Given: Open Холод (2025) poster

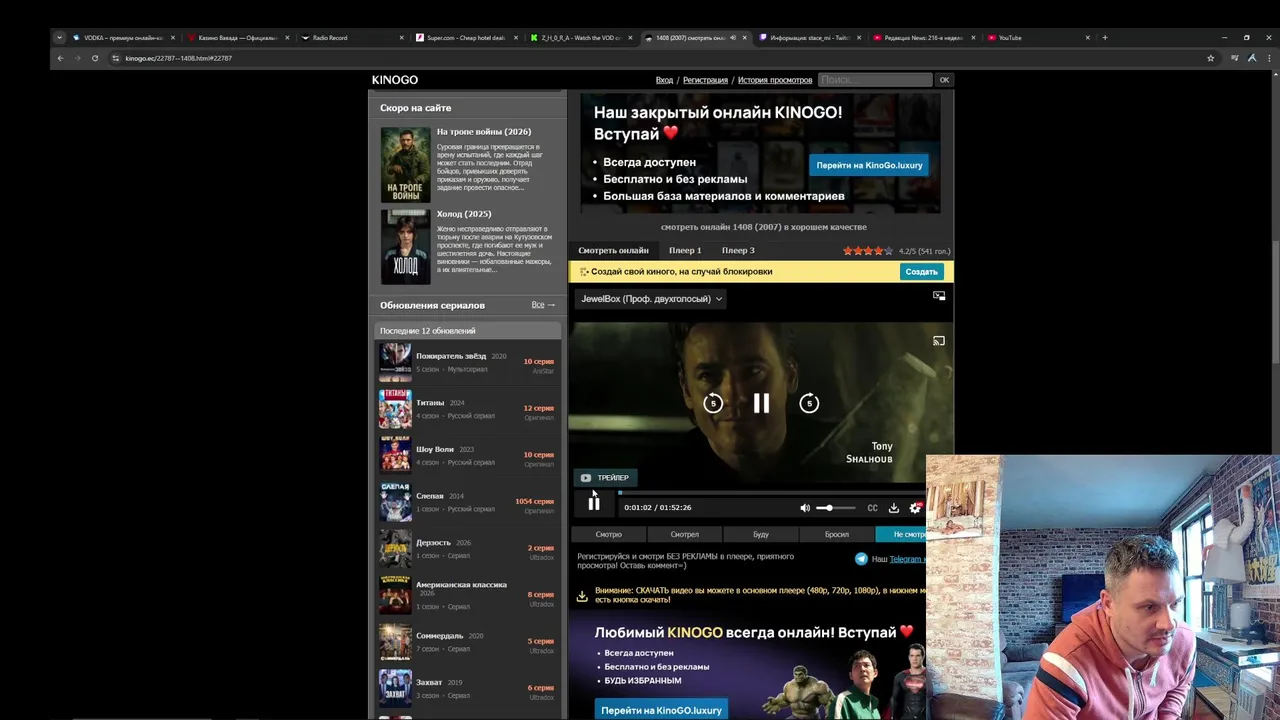Looking at the screenshot, I should point(405,247).
